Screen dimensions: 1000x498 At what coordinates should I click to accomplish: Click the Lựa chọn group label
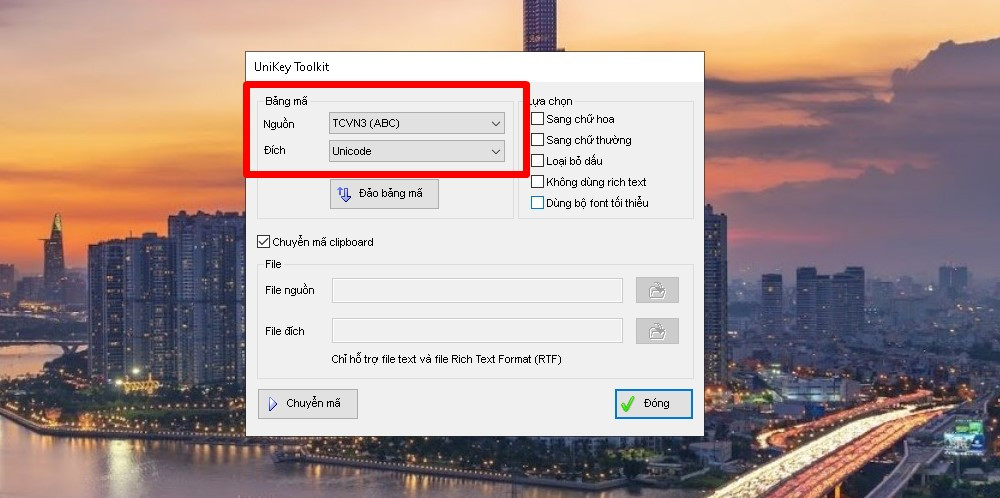551,102
